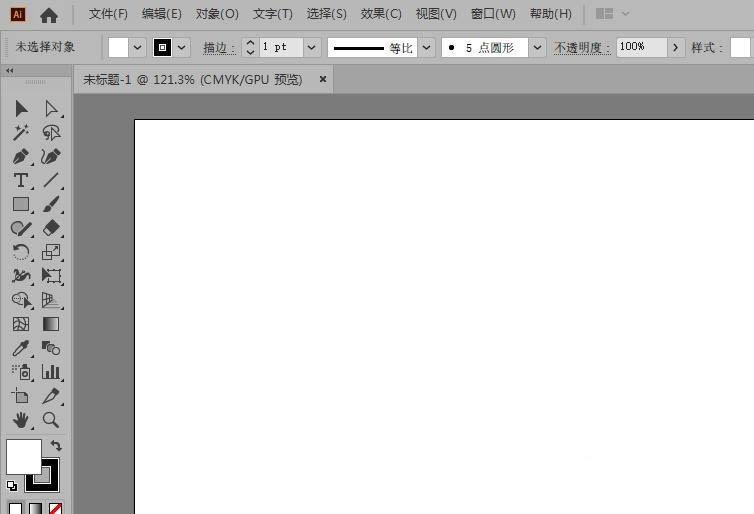Select the Direct Selection tool (white arrow)
The width and height of the screenshot is (754, 514).
(51, 109)
